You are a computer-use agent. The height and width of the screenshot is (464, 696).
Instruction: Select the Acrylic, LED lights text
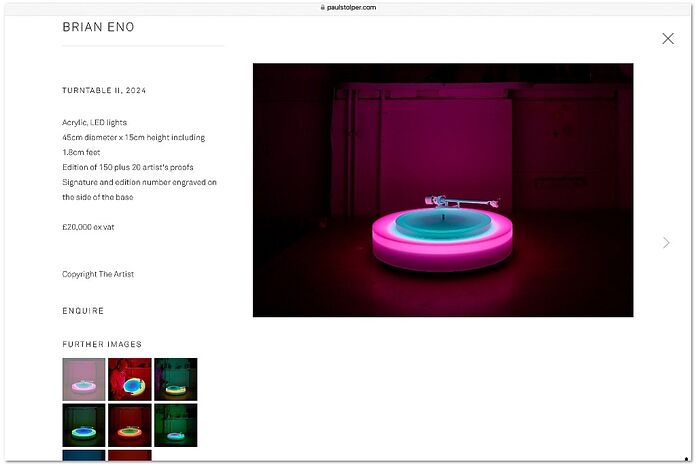tap(95, 123)
